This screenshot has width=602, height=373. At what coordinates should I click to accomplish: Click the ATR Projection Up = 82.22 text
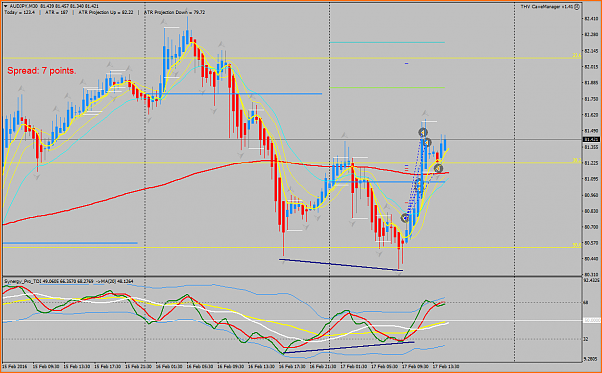click(106, 12)
